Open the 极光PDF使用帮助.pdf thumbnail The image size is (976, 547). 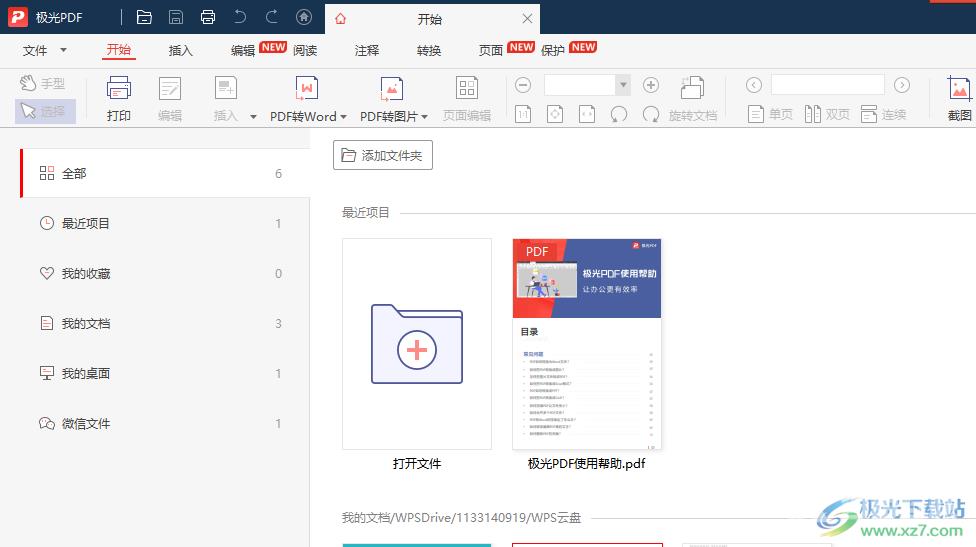pos(587,344)
